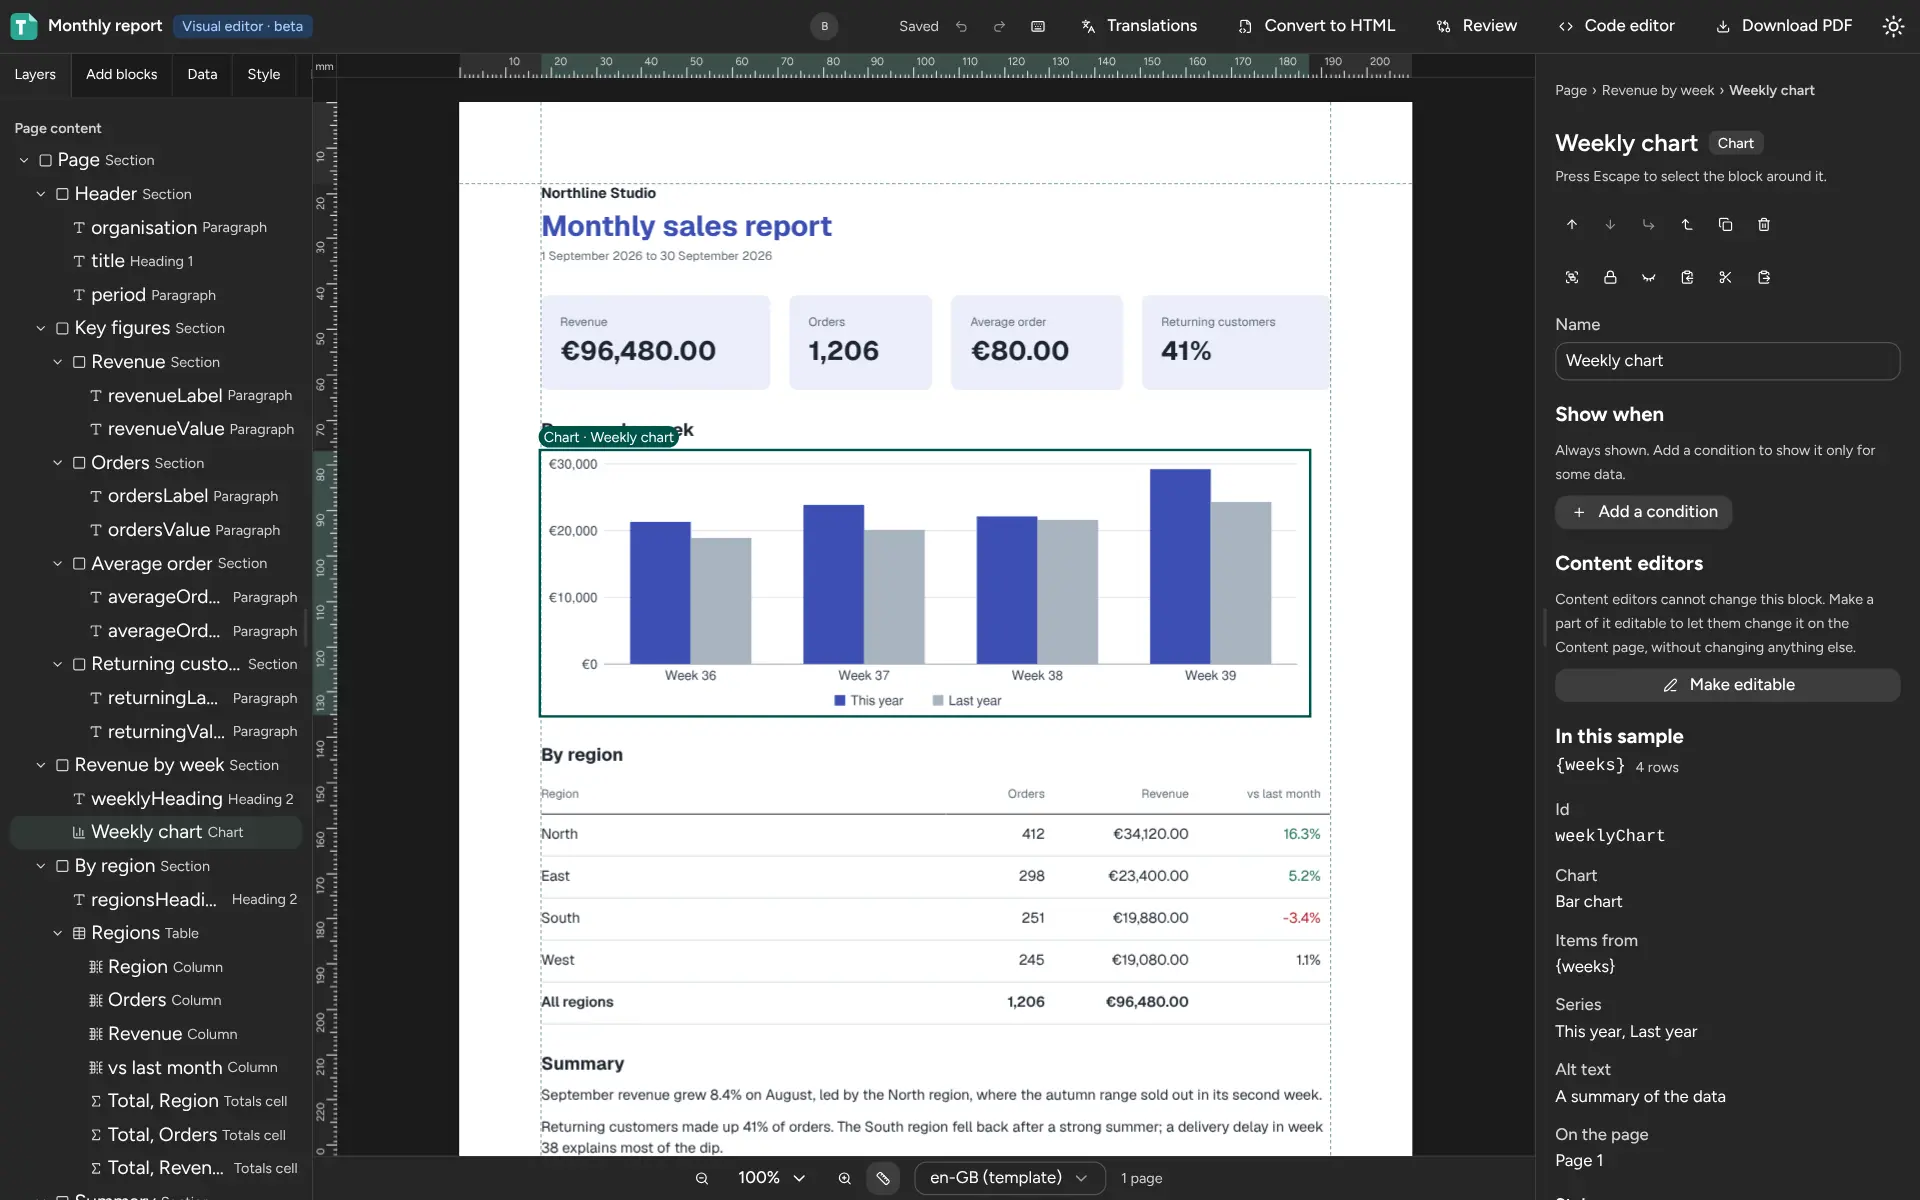Redo the last change
The height and width of the screenshot is (1200, 1920).
pos(999,26)
